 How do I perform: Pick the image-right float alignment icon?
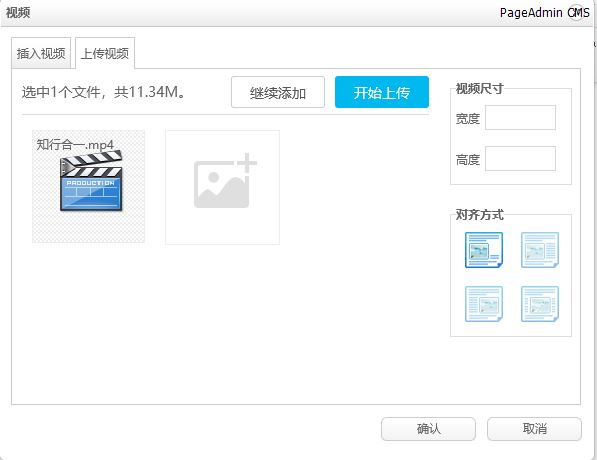pyautogui.click(x=484, y=304)
